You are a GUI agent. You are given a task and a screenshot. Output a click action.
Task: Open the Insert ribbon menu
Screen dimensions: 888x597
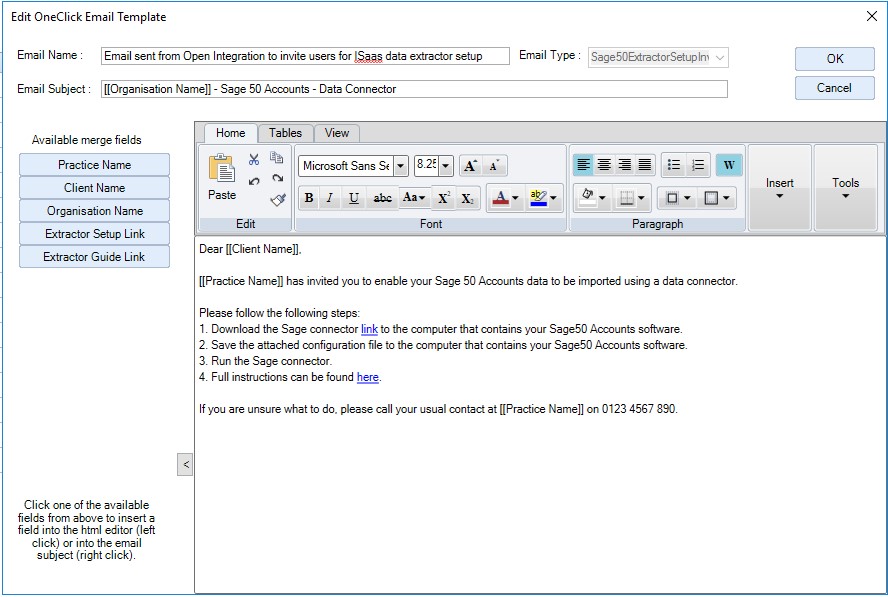click(779, 188)
